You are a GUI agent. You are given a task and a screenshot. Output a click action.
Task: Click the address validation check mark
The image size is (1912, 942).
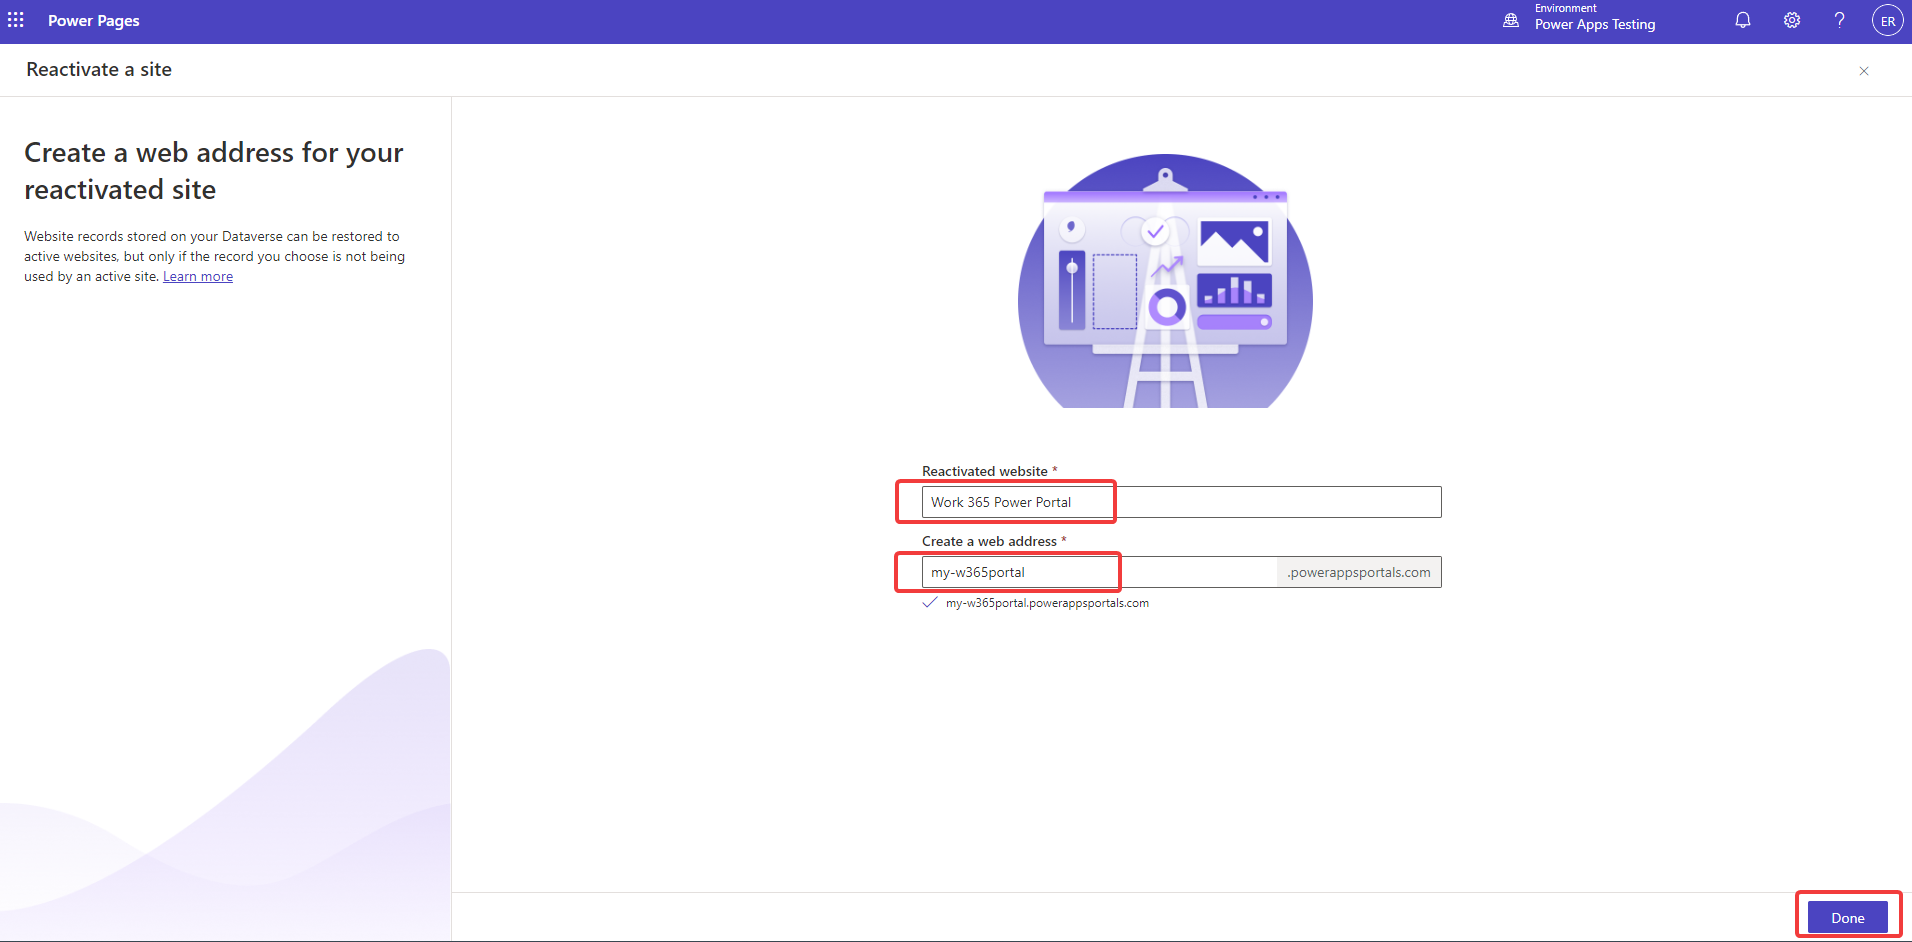(x=930, y=602)
